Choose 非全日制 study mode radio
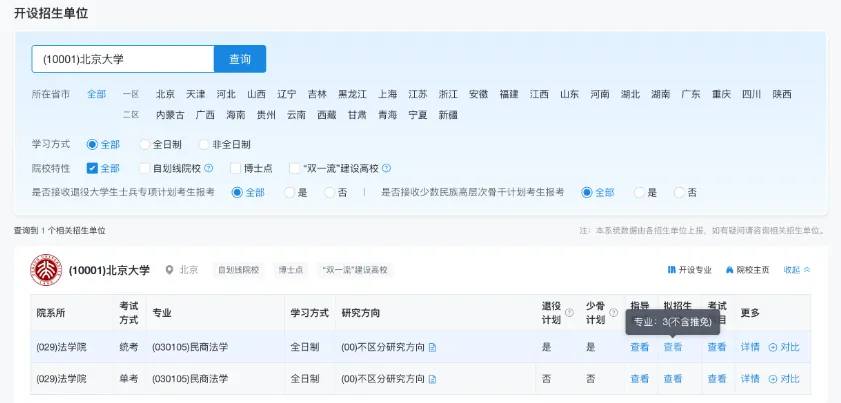This screenshot has height=403, width=841. (204, 144)
